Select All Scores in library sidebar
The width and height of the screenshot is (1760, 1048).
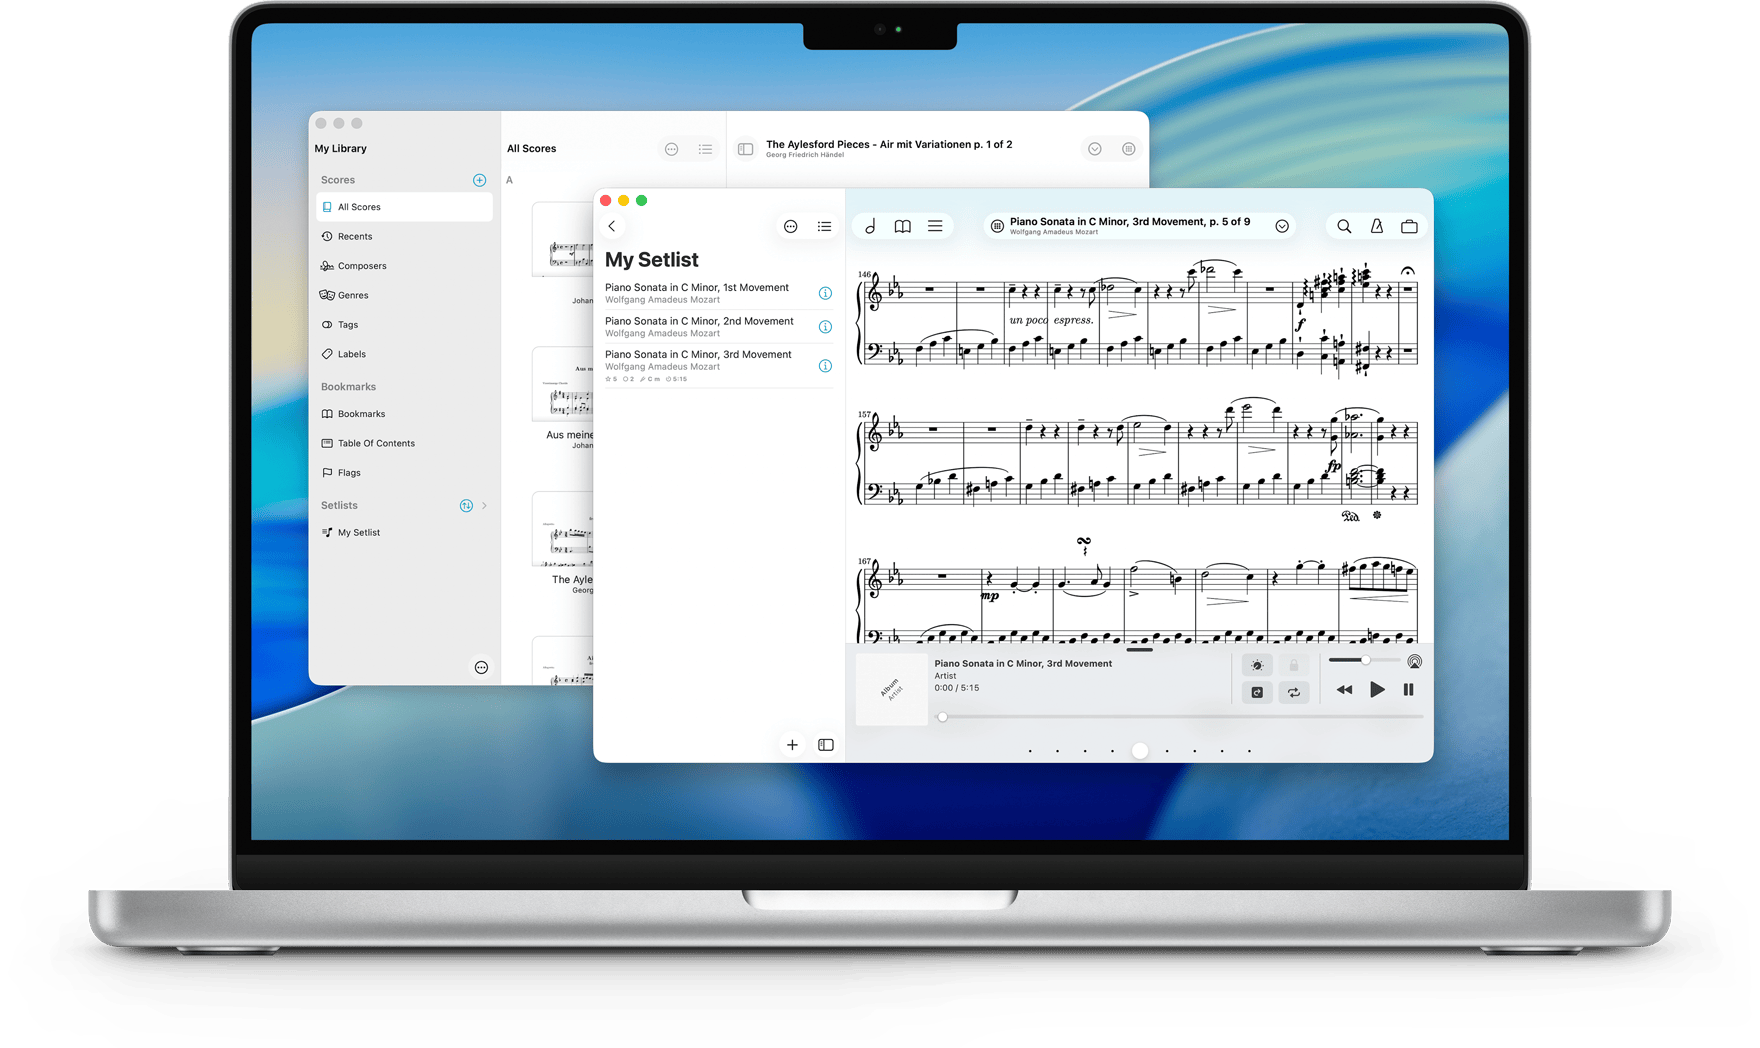[404, 207]
